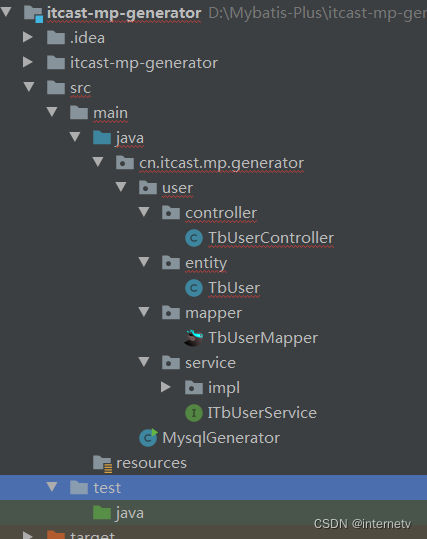Click the src folder icon
The width and height of the screenshot is (427, 539).
(56, 87)
